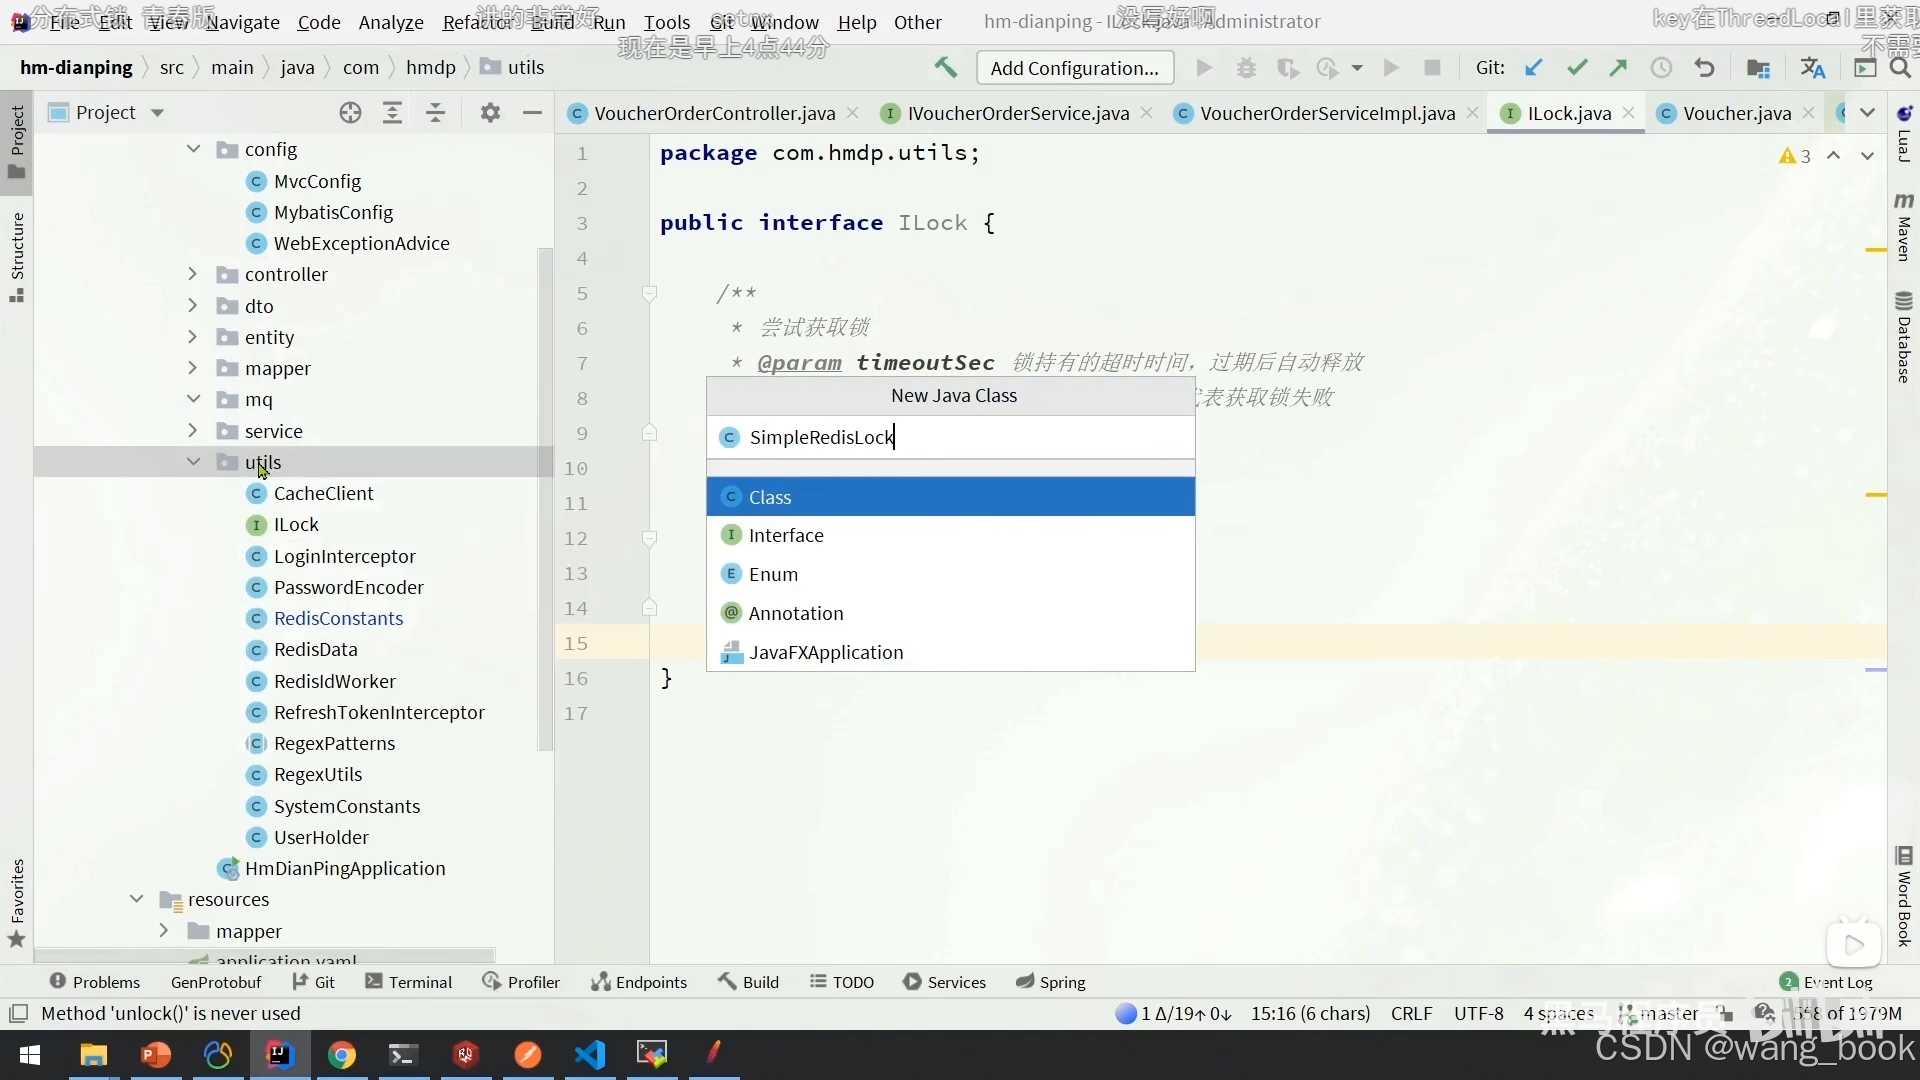
Task: Open IntelliJ IDEA from the taskbar
Action: click(x=279, y=1054)
